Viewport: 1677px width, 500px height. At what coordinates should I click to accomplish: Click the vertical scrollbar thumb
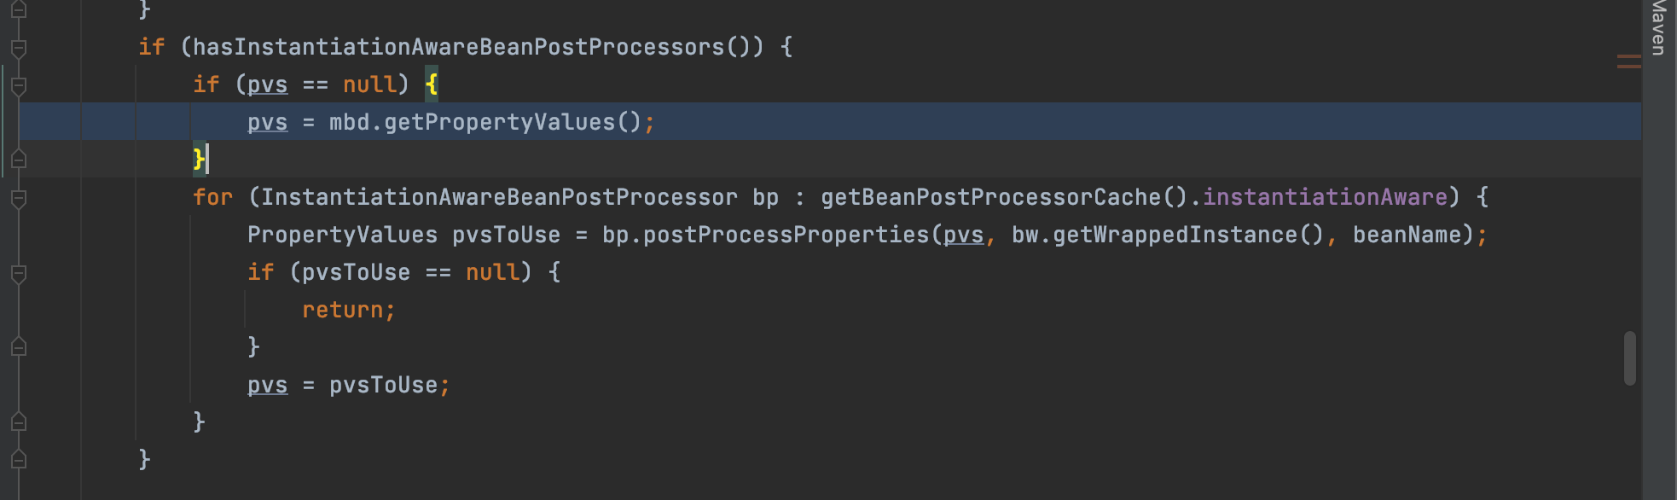1630,358
